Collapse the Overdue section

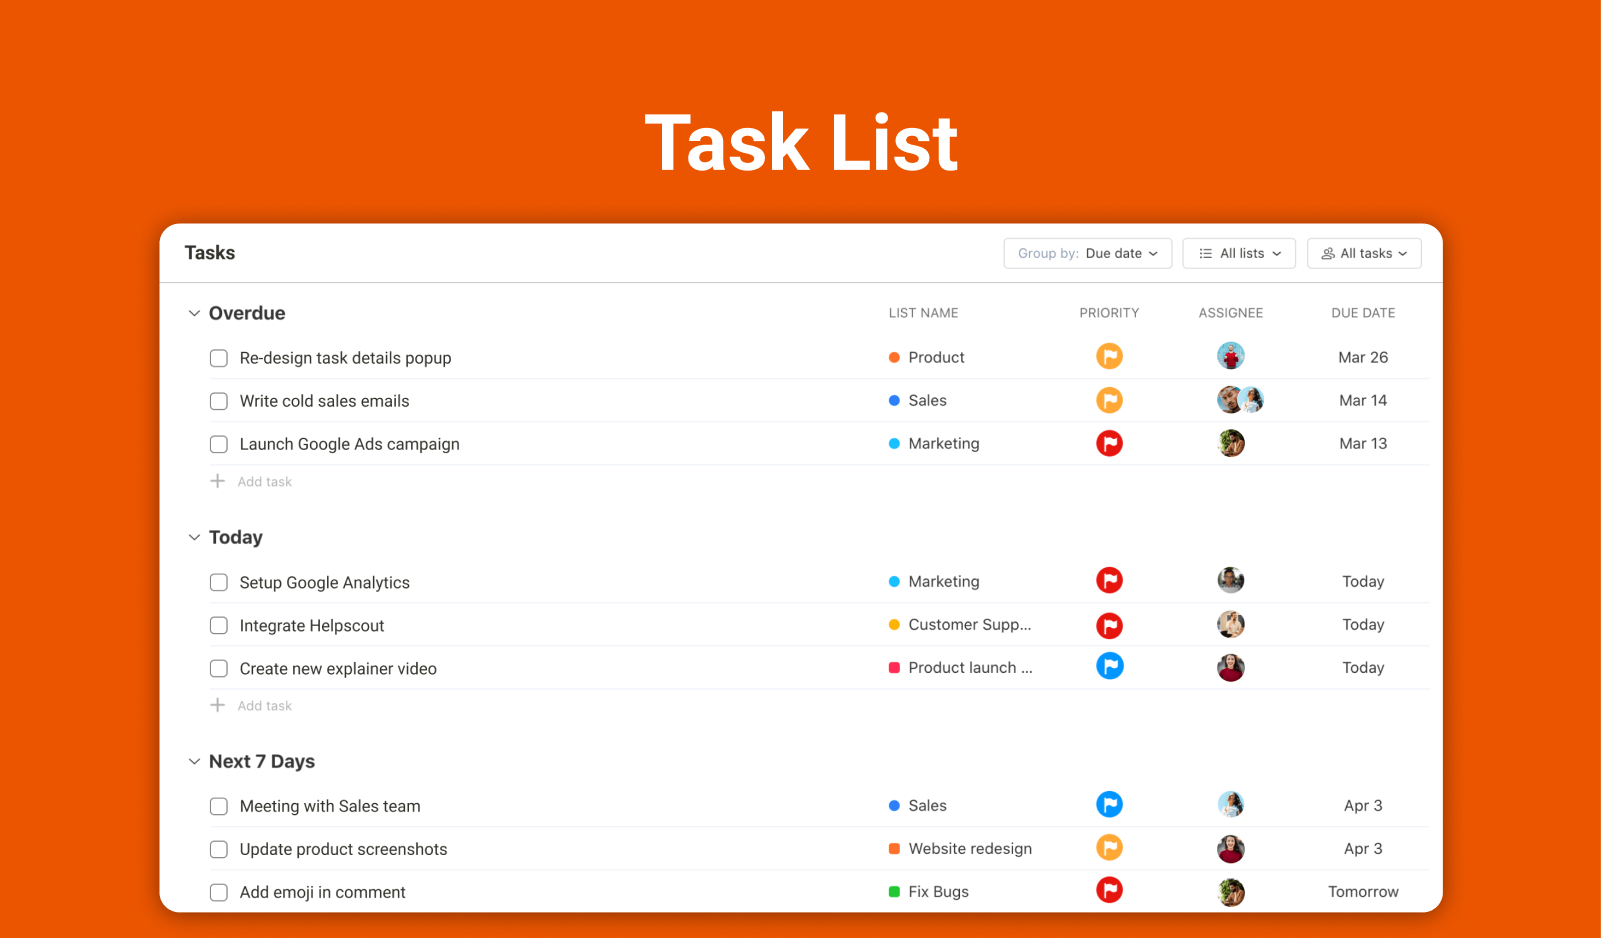(194, 313)
